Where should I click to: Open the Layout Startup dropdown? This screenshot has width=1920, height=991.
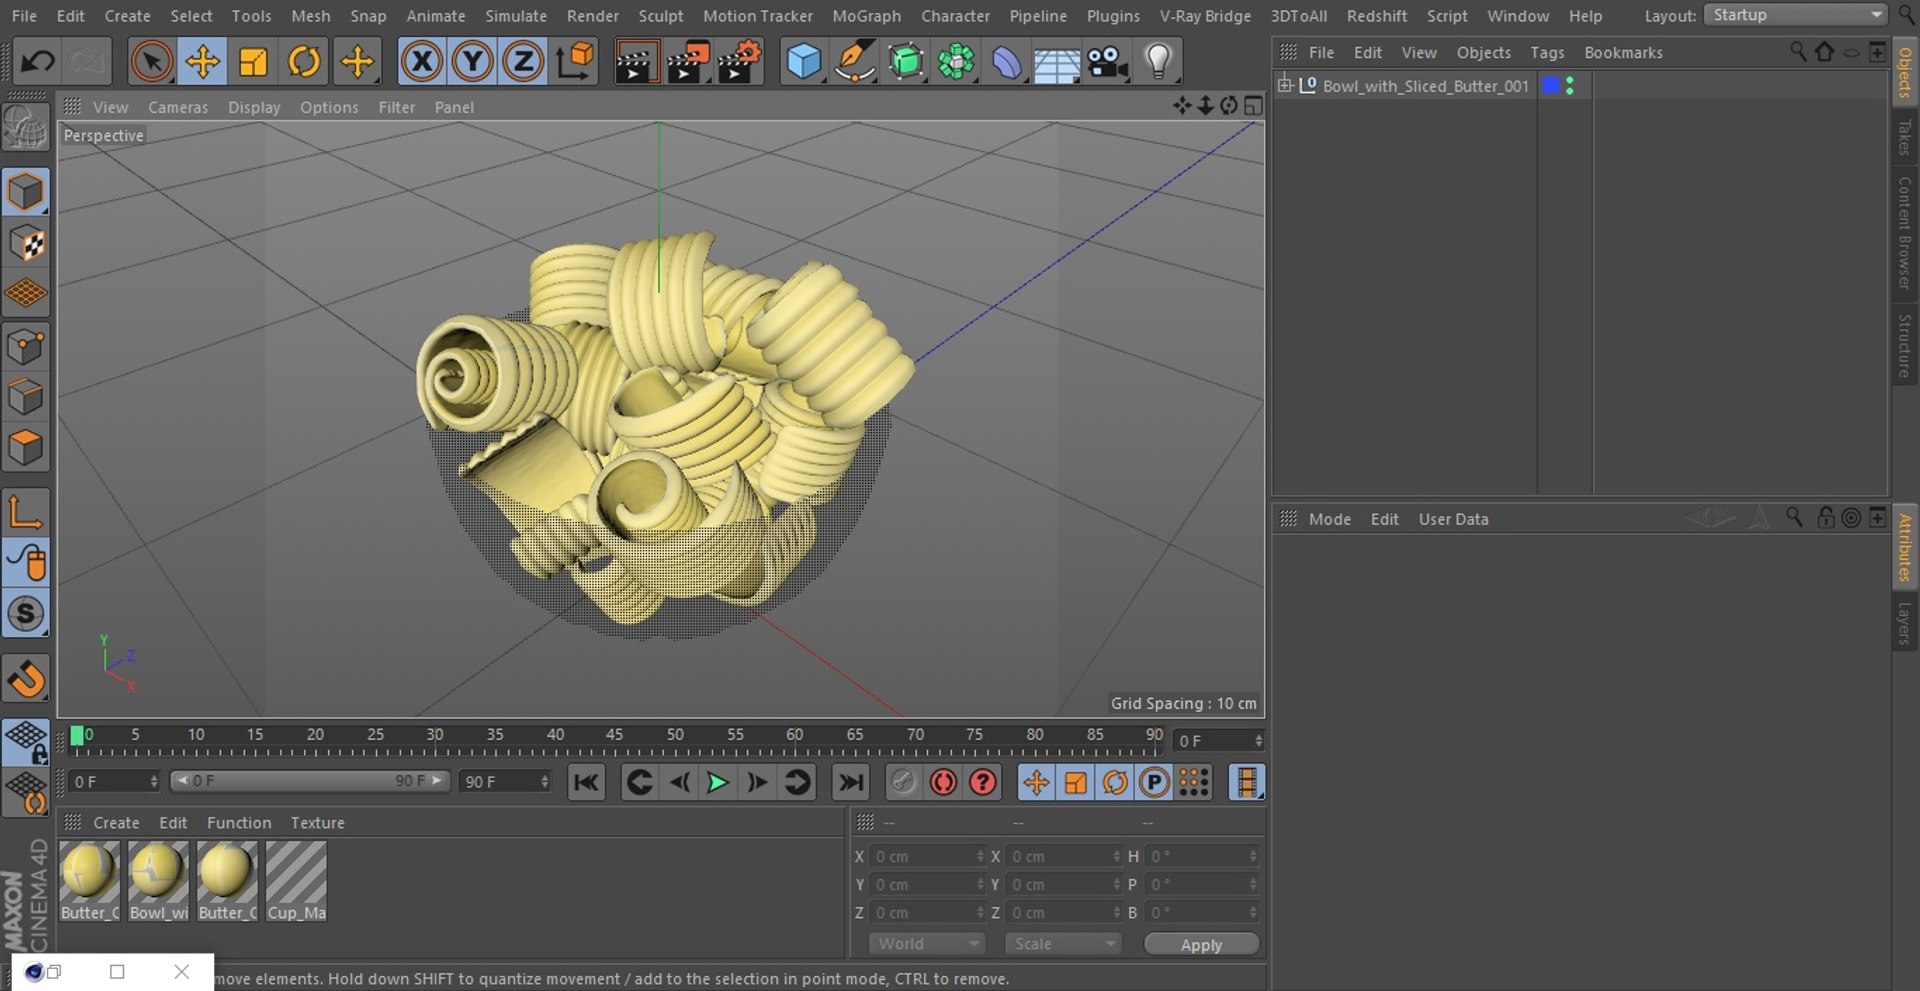pos(1795,15)
